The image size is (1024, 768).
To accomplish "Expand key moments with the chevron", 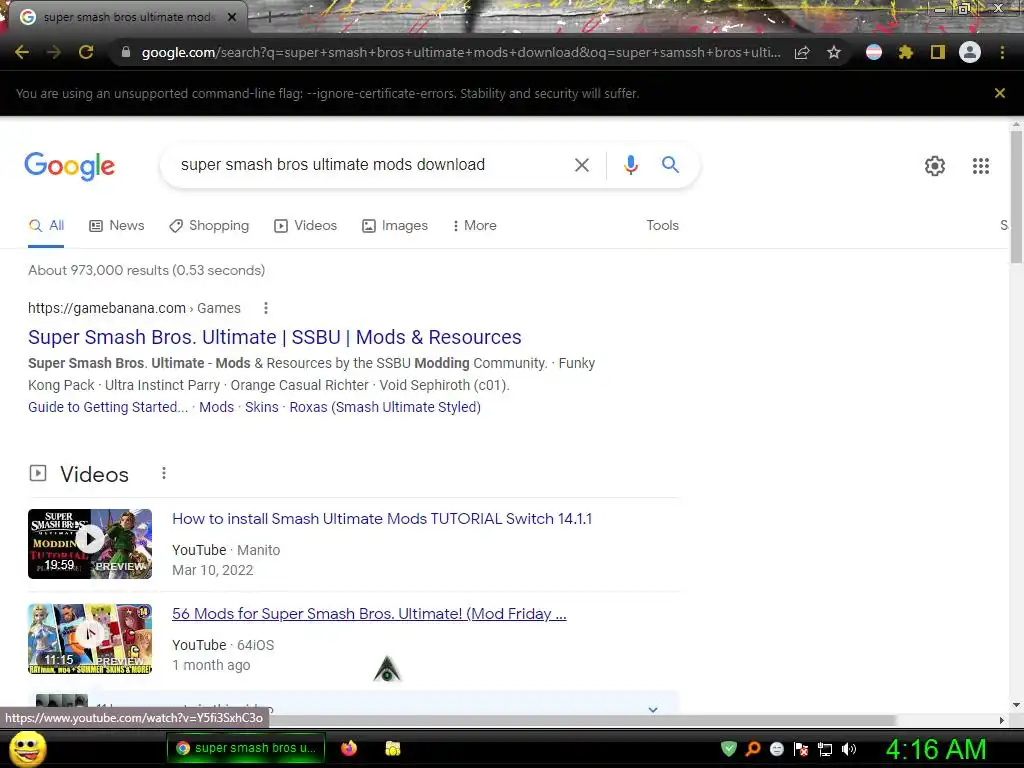I will pyautogui.click(x=652, y=709).
